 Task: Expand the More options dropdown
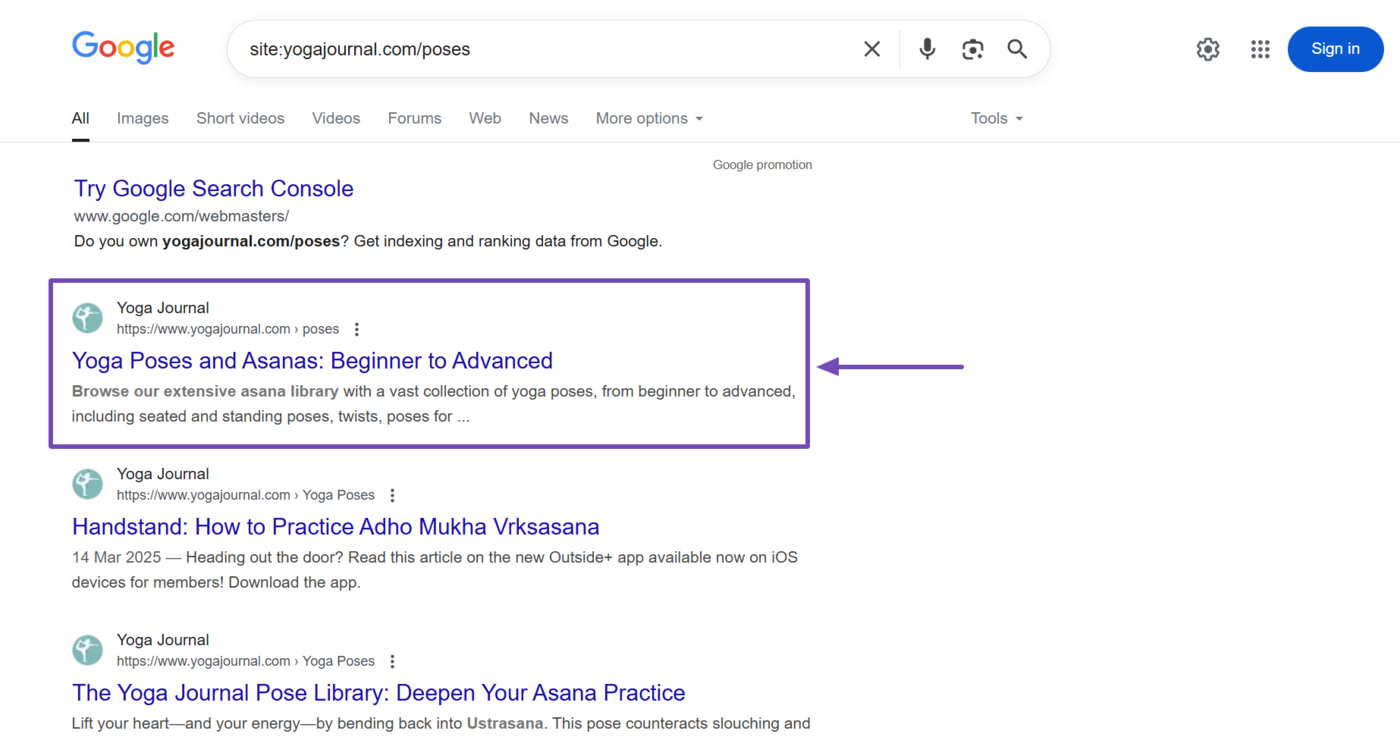(x=649, y=118)
